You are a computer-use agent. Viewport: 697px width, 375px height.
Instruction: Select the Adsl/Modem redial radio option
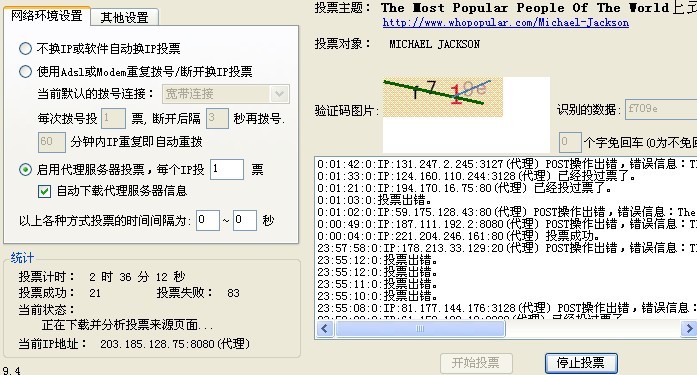click(x=25, y=72)
